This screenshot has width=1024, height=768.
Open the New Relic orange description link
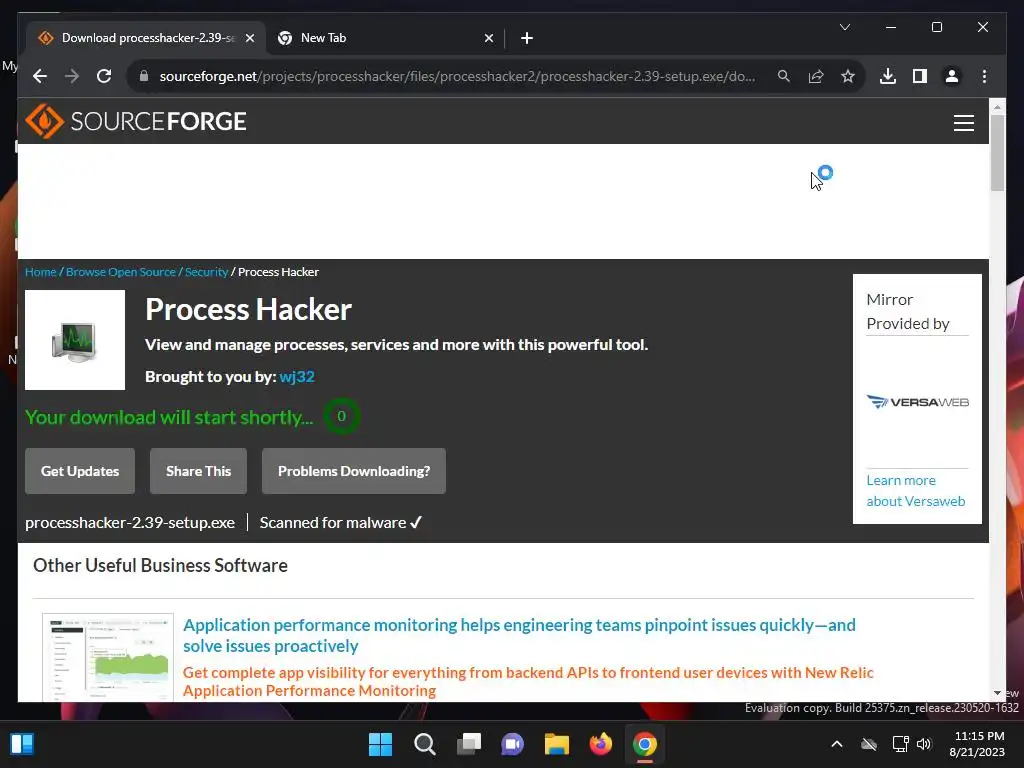pos(528,681)
